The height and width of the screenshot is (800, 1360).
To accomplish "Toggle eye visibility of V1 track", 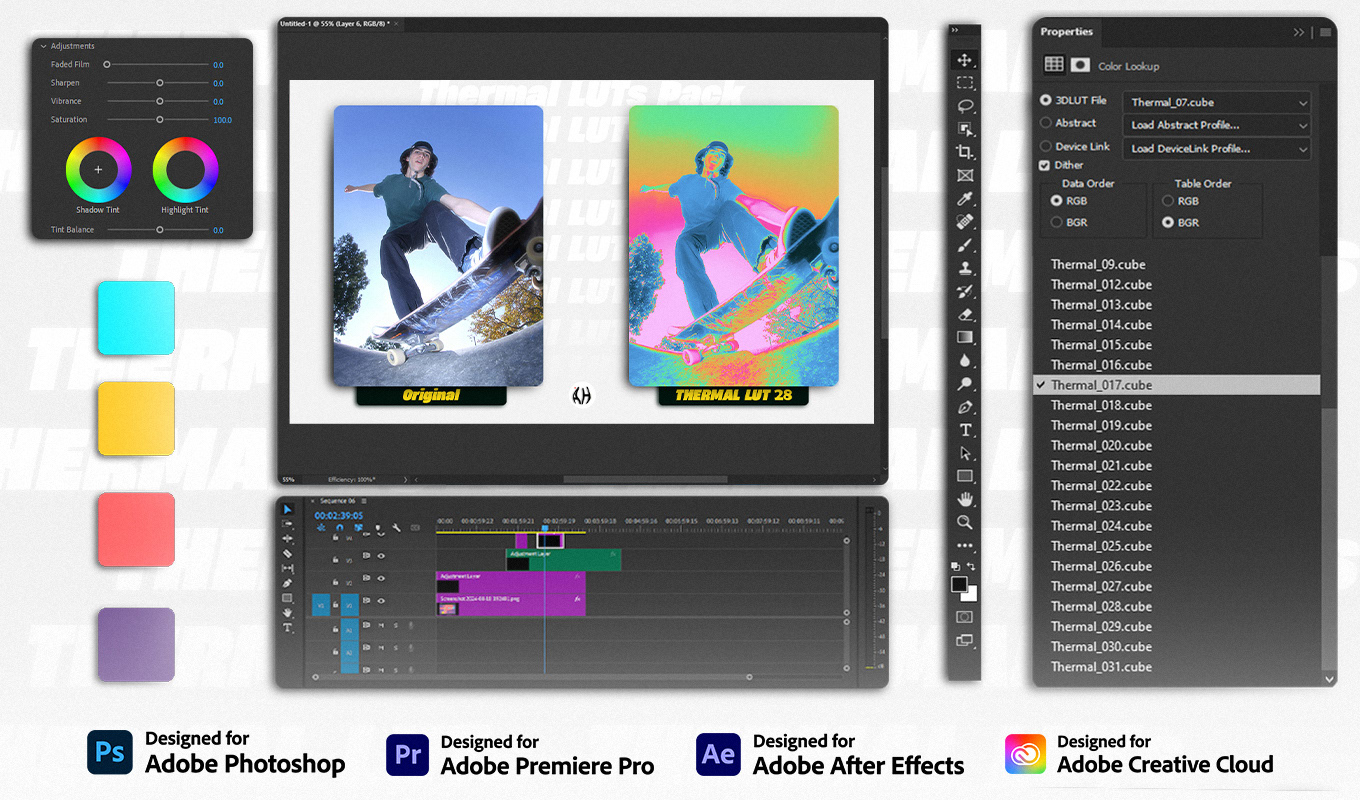I will point(381,600).
